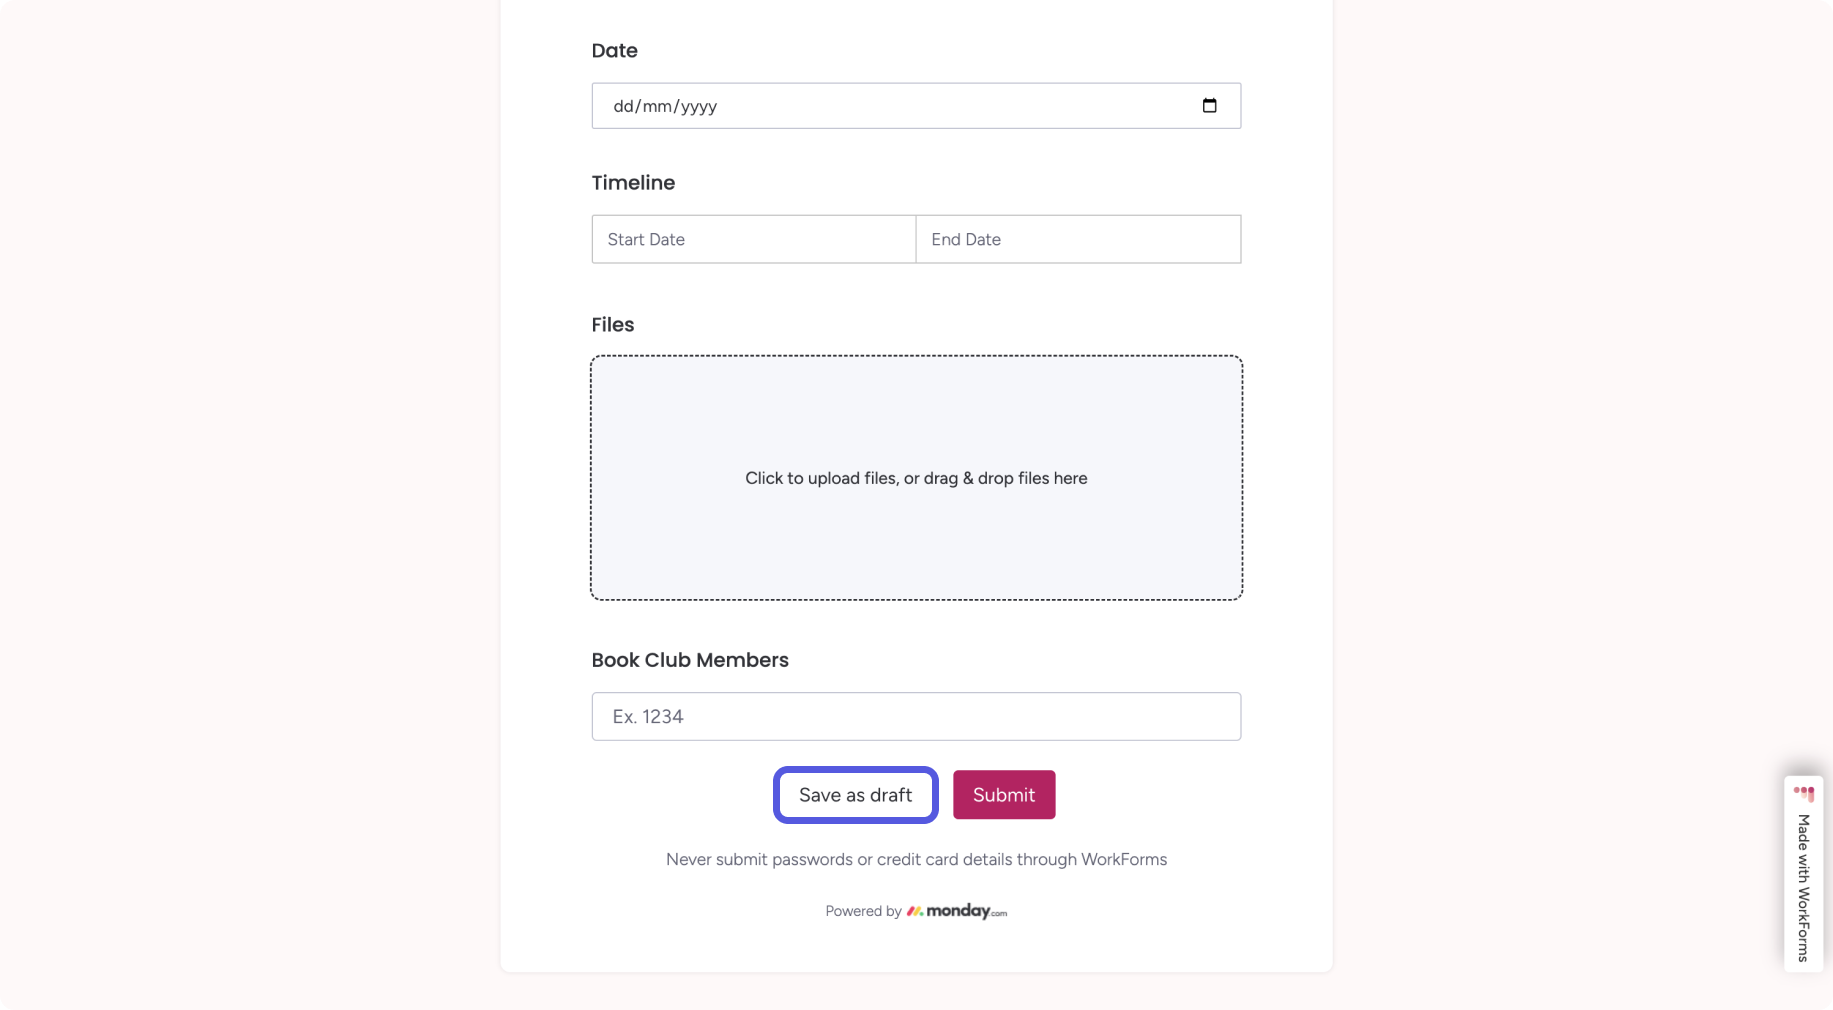
Task: Save the form as draft
Action: 855,795
